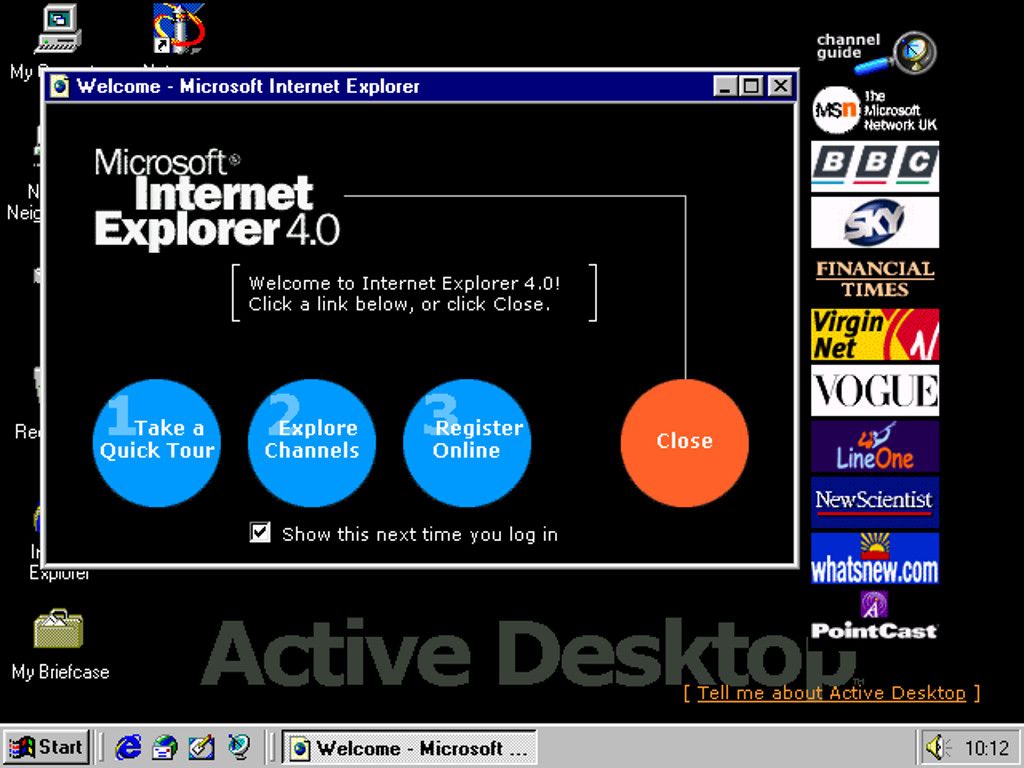Select the satellite shortcut icon on desktop
Image resolution: width=1024 pixels, height=768 pixels.
click(178, 28)
